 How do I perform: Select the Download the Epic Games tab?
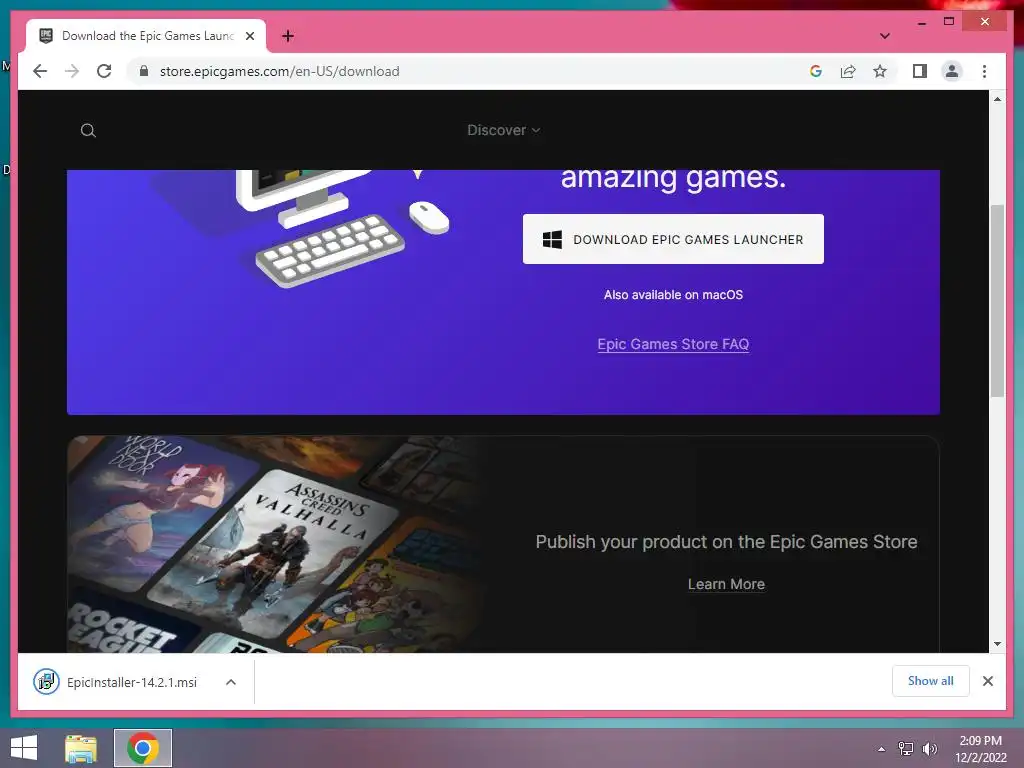147,36
